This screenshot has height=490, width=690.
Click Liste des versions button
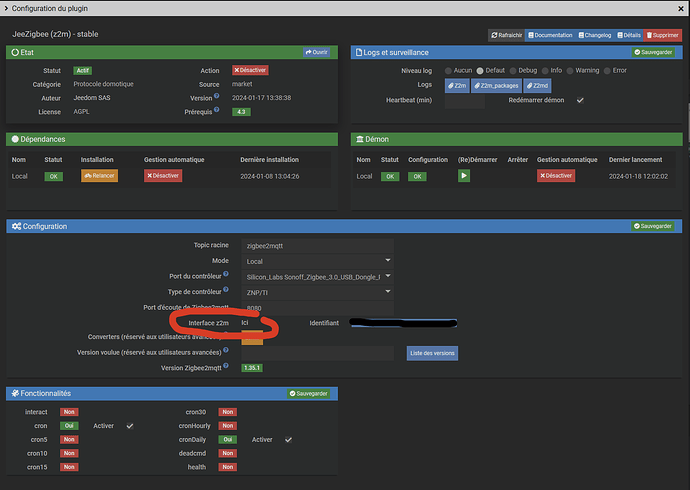point(432,353)
